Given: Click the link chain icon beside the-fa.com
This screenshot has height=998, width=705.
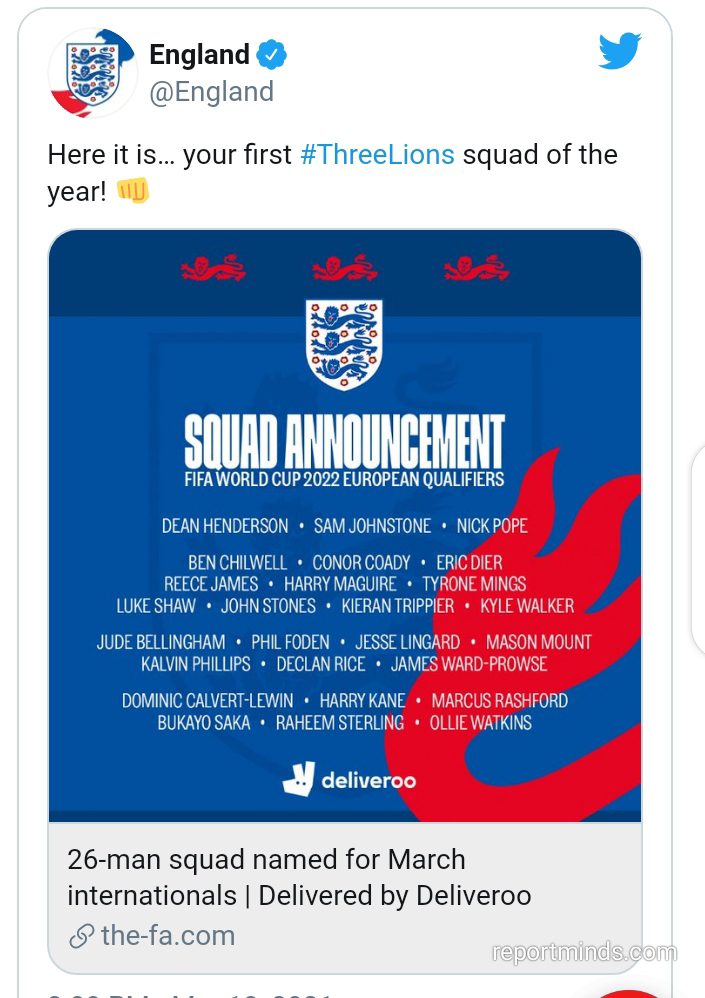Looking at the screenshot, I should (81, 936).
